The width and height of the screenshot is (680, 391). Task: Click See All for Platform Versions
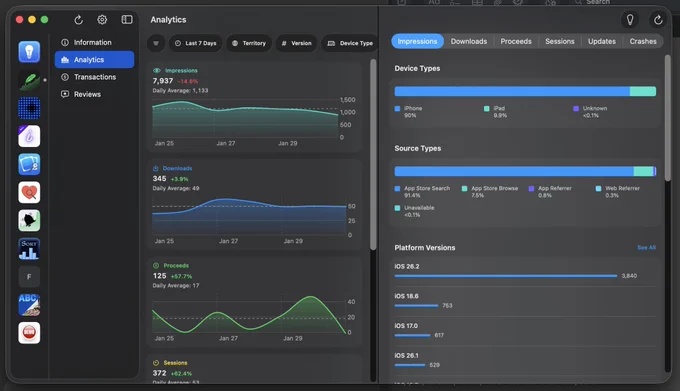tap(646, 248)
